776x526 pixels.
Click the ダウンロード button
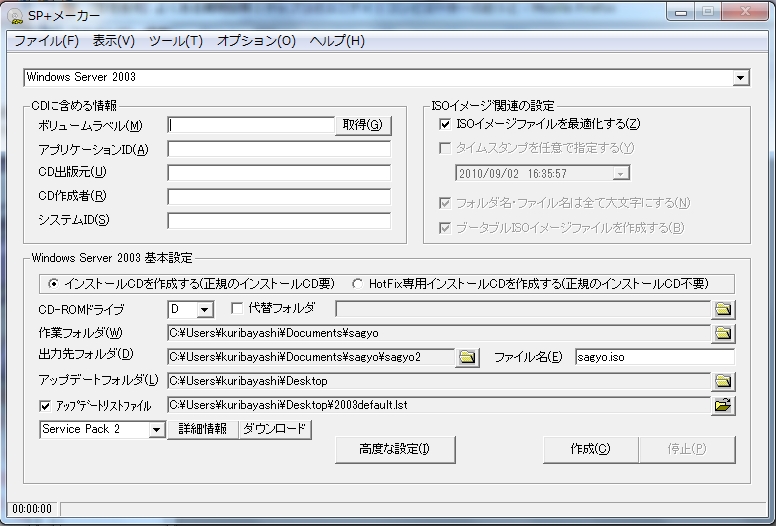pyautogui.click(x=275, y=429)
